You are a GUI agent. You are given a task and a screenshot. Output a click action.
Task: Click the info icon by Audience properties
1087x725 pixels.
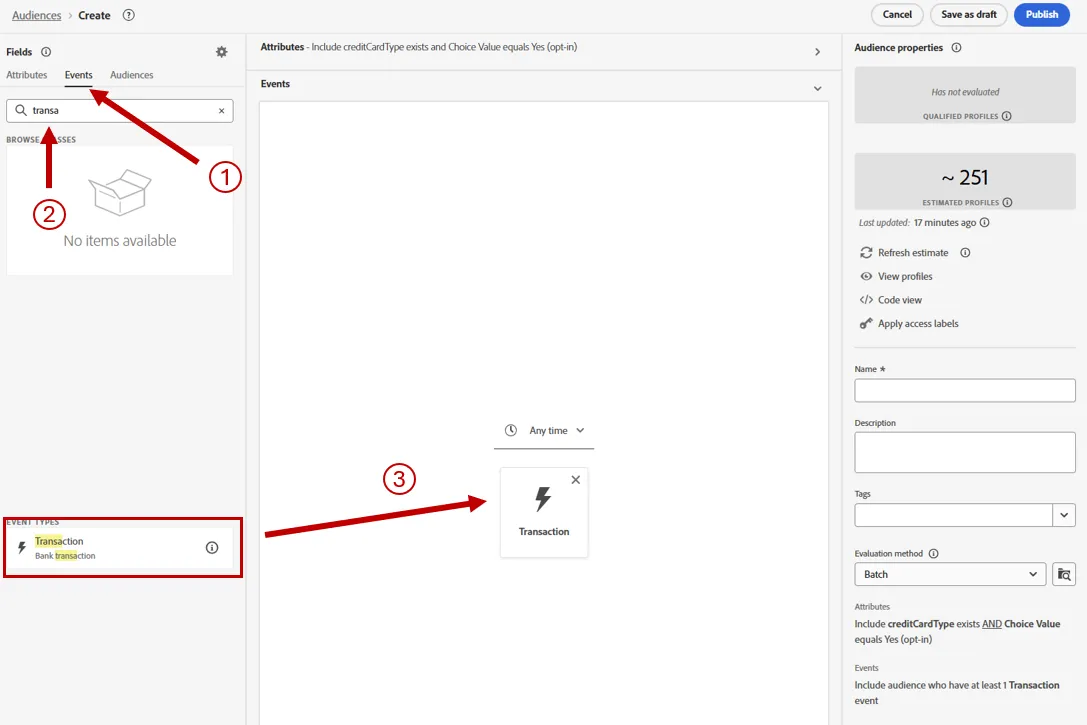click(x=957, y=48)
